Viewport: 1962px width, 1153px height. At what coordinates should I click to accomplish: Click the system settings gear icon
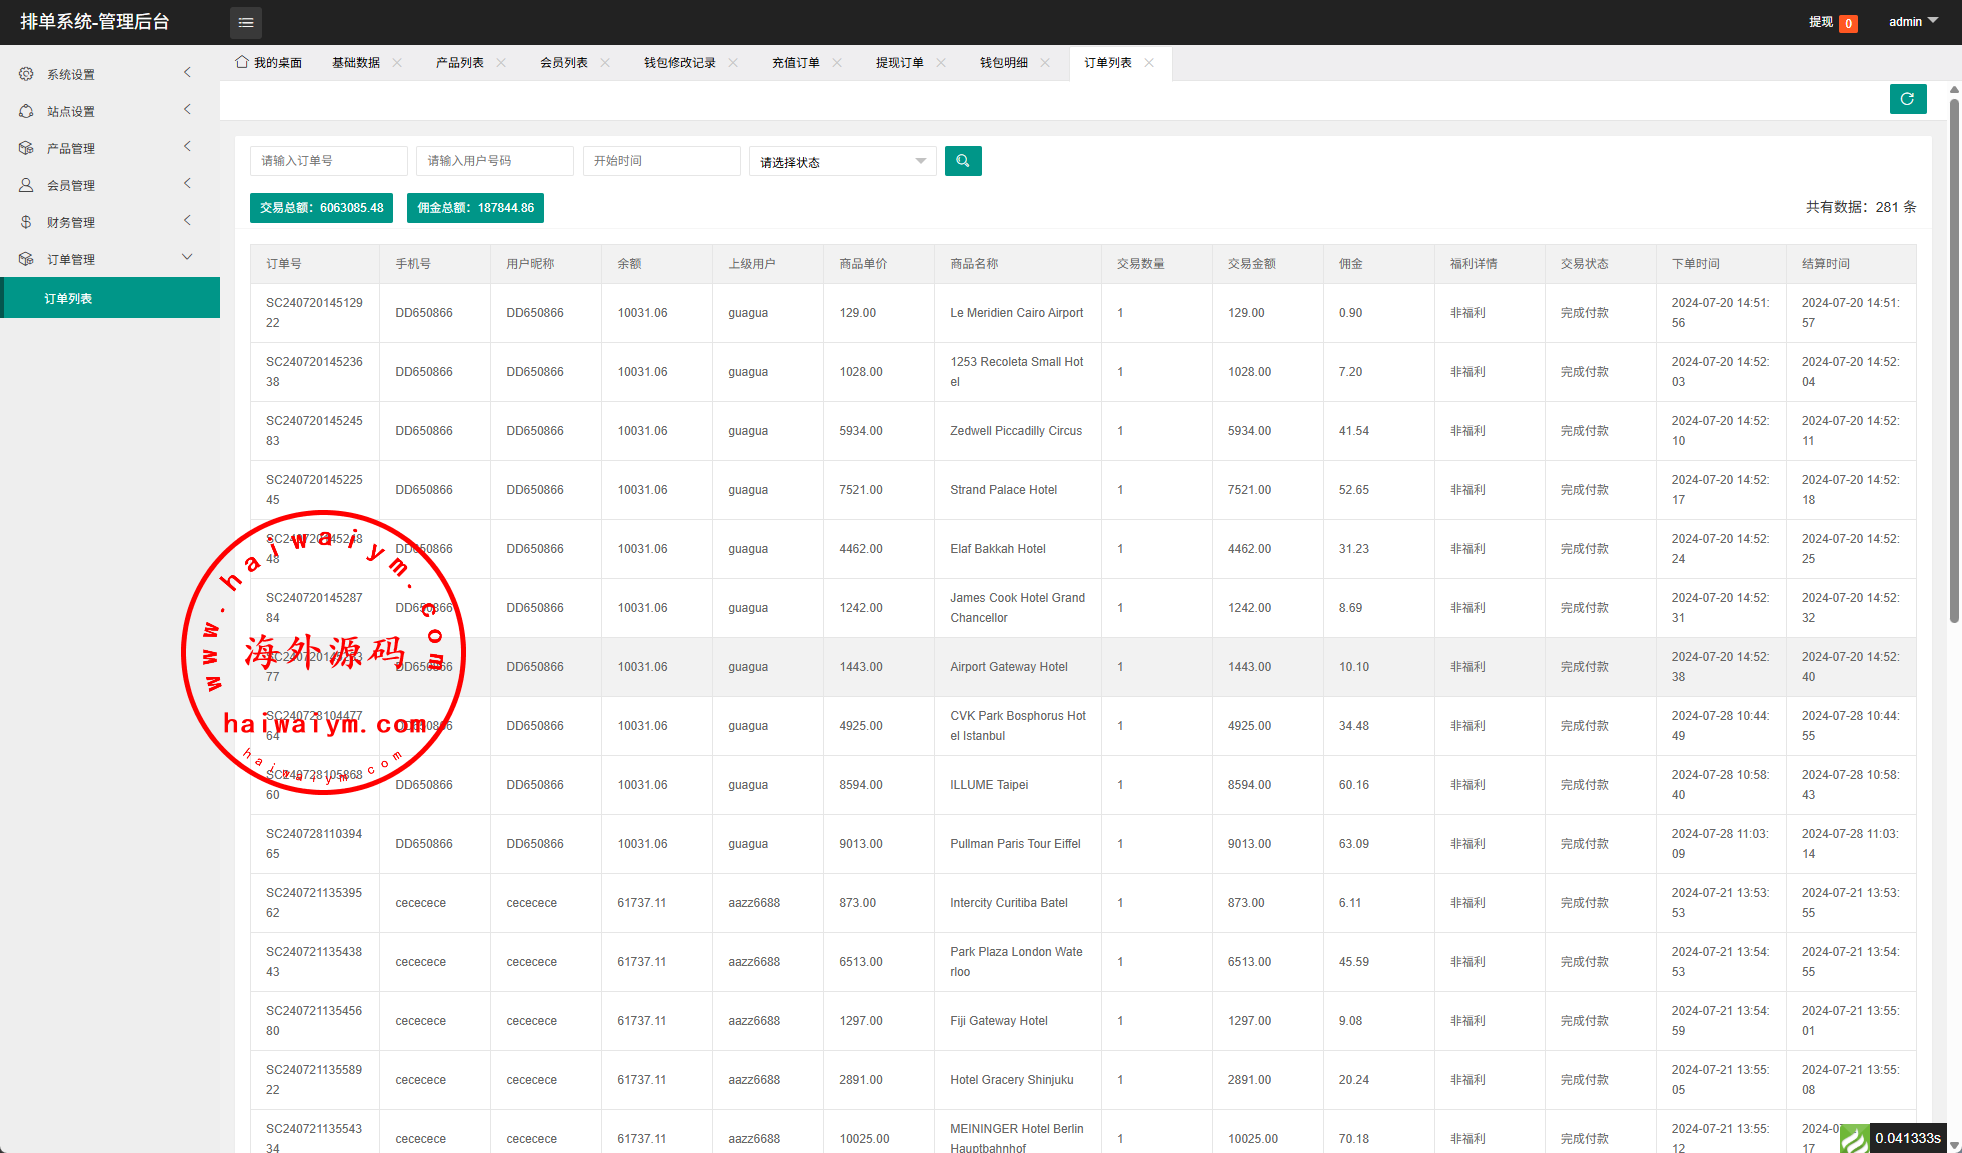click(x=26, y=74)
